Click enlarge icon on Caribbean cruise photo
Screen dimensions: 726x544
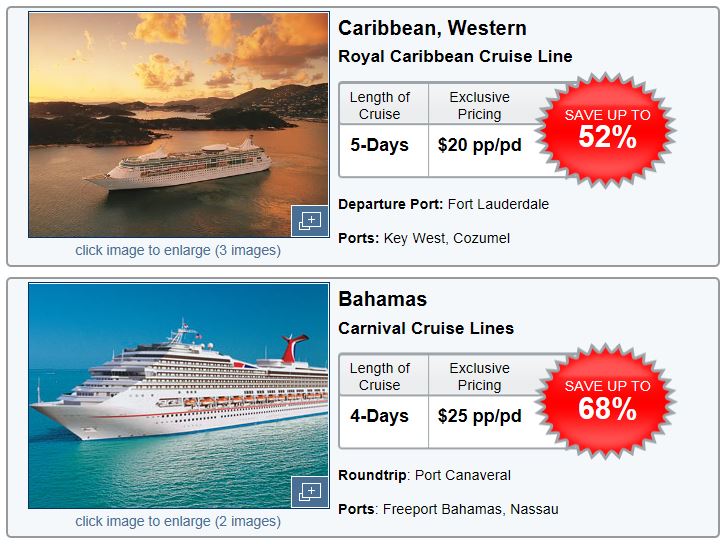tap(310, 221)
